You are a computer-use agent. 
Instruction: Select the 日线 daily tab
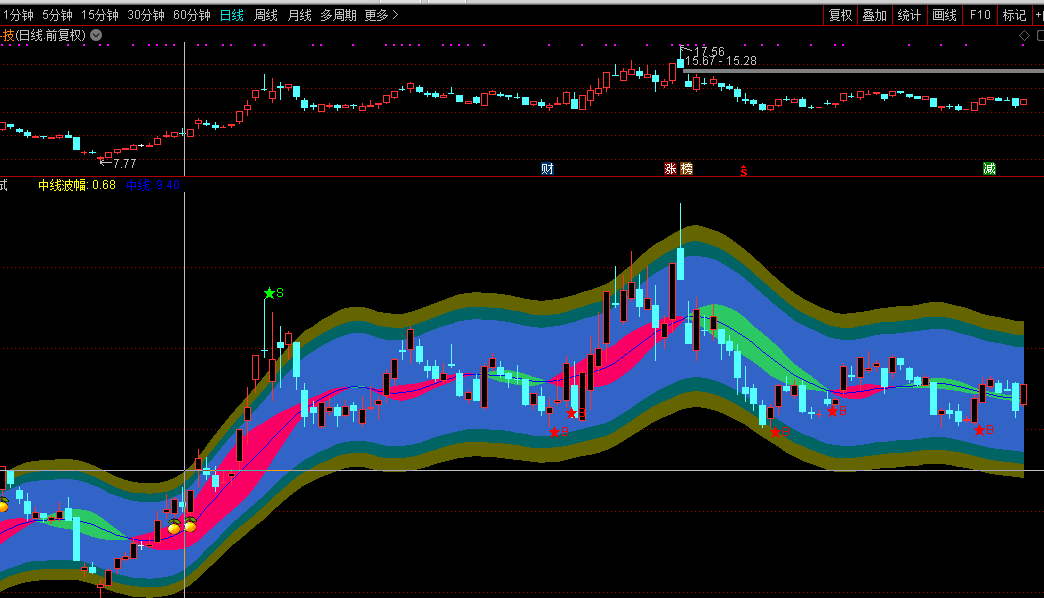(x=232, y=15)
